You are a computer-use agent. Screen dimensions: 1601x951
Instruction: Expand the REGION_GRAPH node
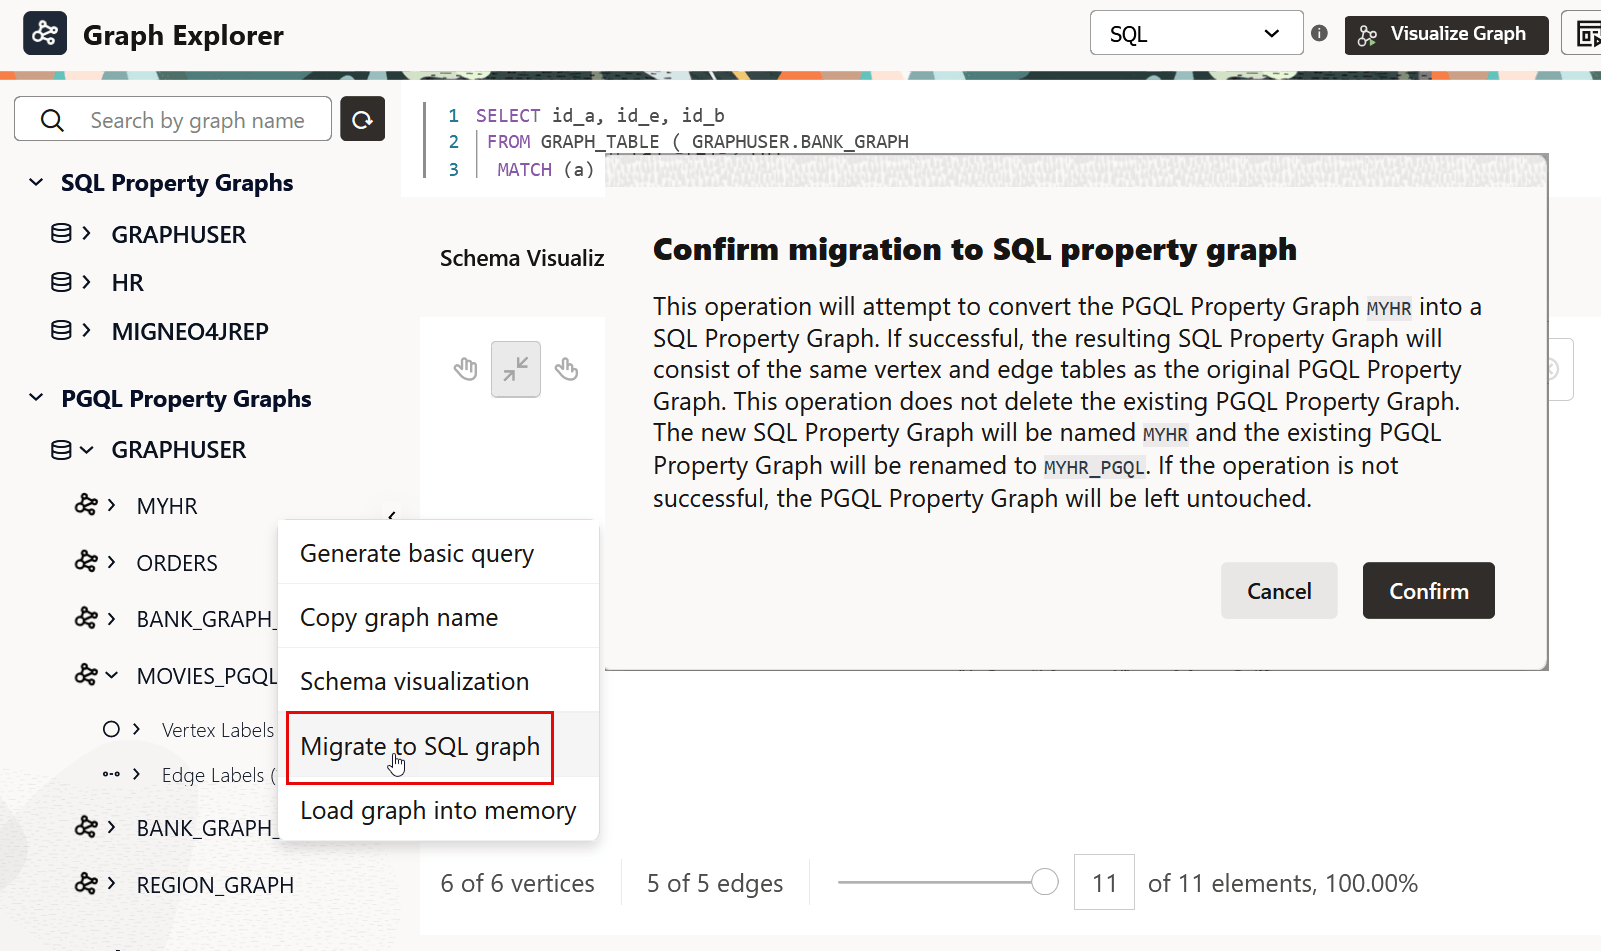click(112, 884)
